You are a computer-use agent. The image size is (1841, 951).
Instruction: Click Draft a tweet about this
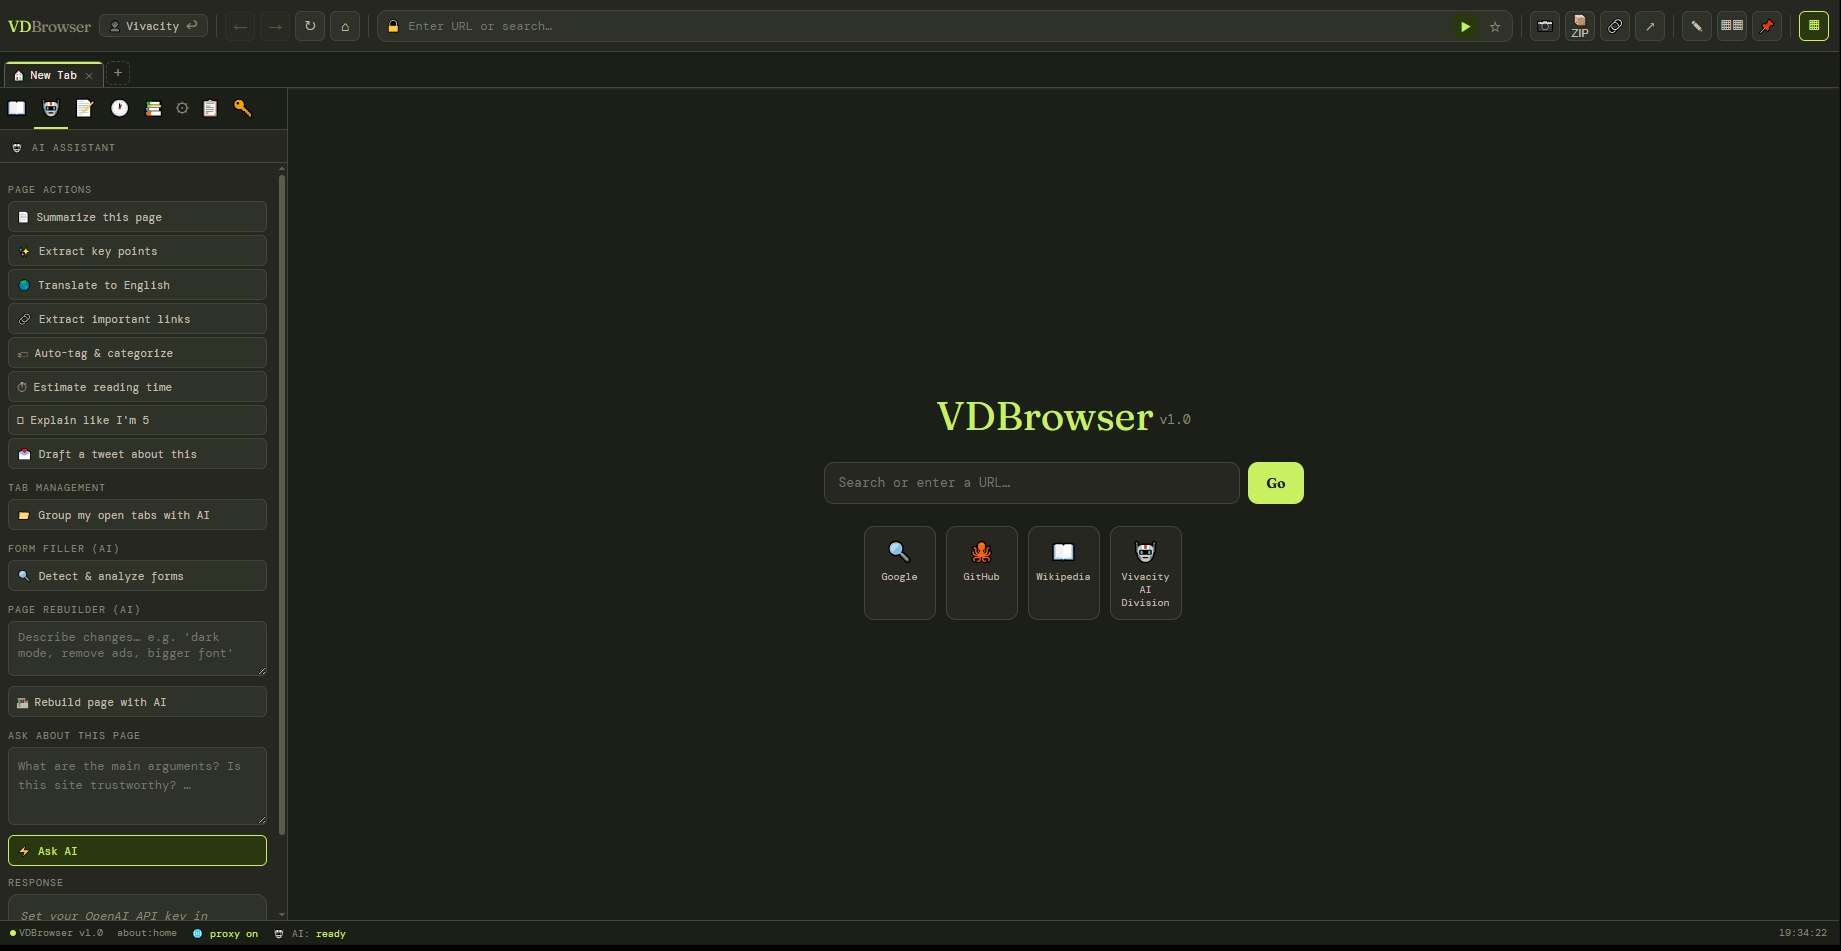click(x=137, y=454)
